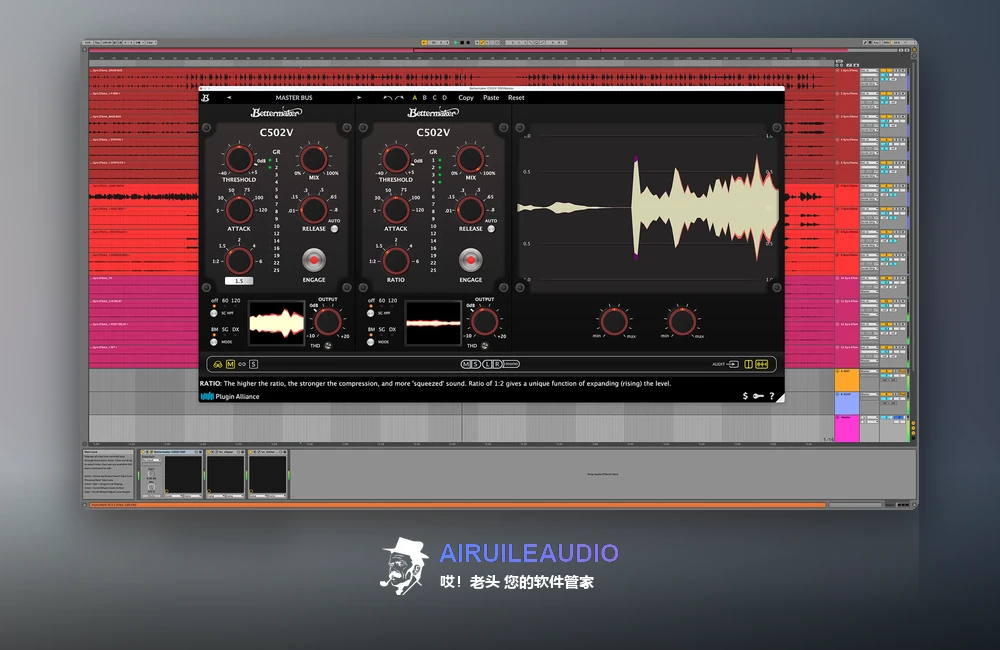Open help with question mark icon
The image size is (1000, 650).
click(x=772, y=396)
